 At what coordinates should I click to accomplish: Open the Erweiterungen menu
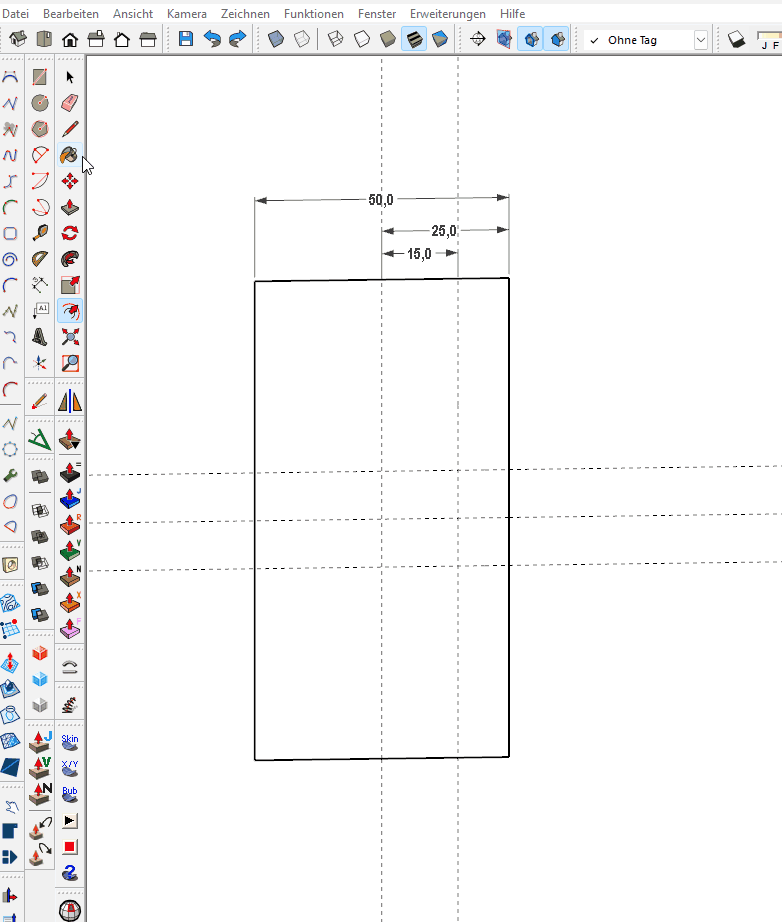click(447, 14)
